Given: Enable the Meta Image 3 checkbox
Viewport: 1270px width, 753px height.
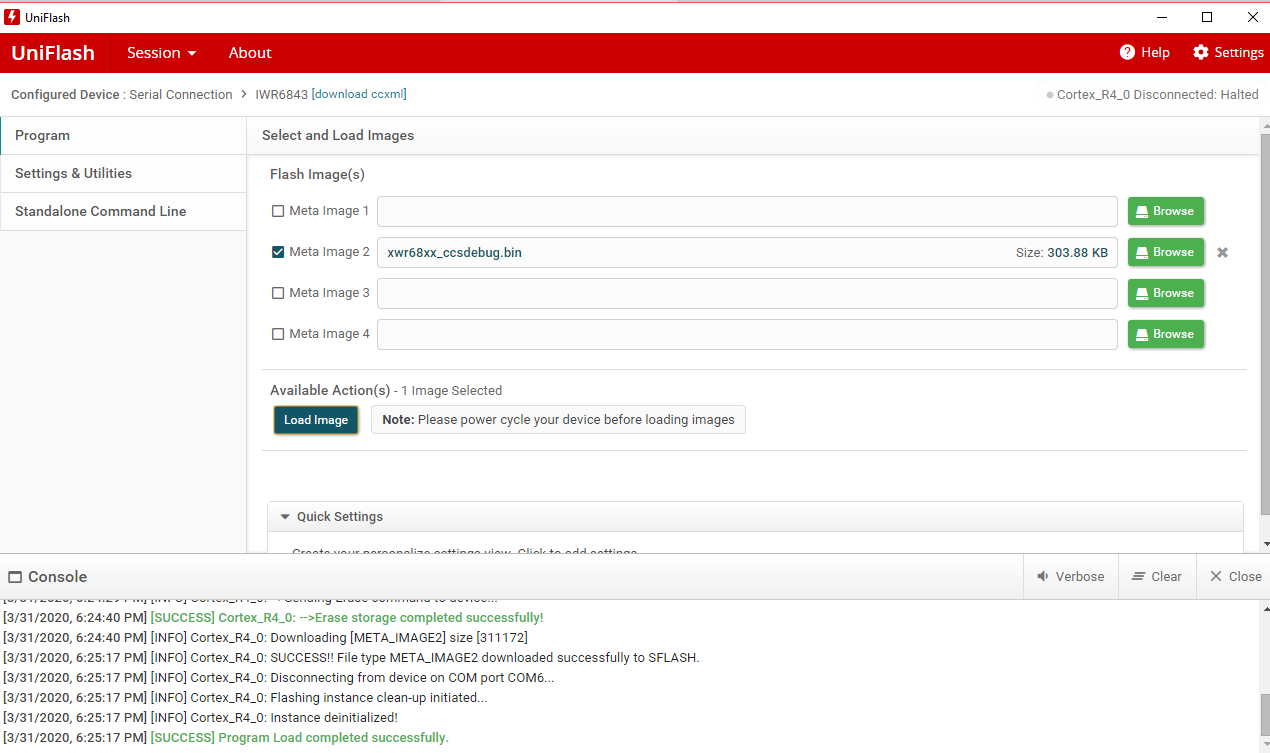Looking at the screenshot, I should pos(278,293).
